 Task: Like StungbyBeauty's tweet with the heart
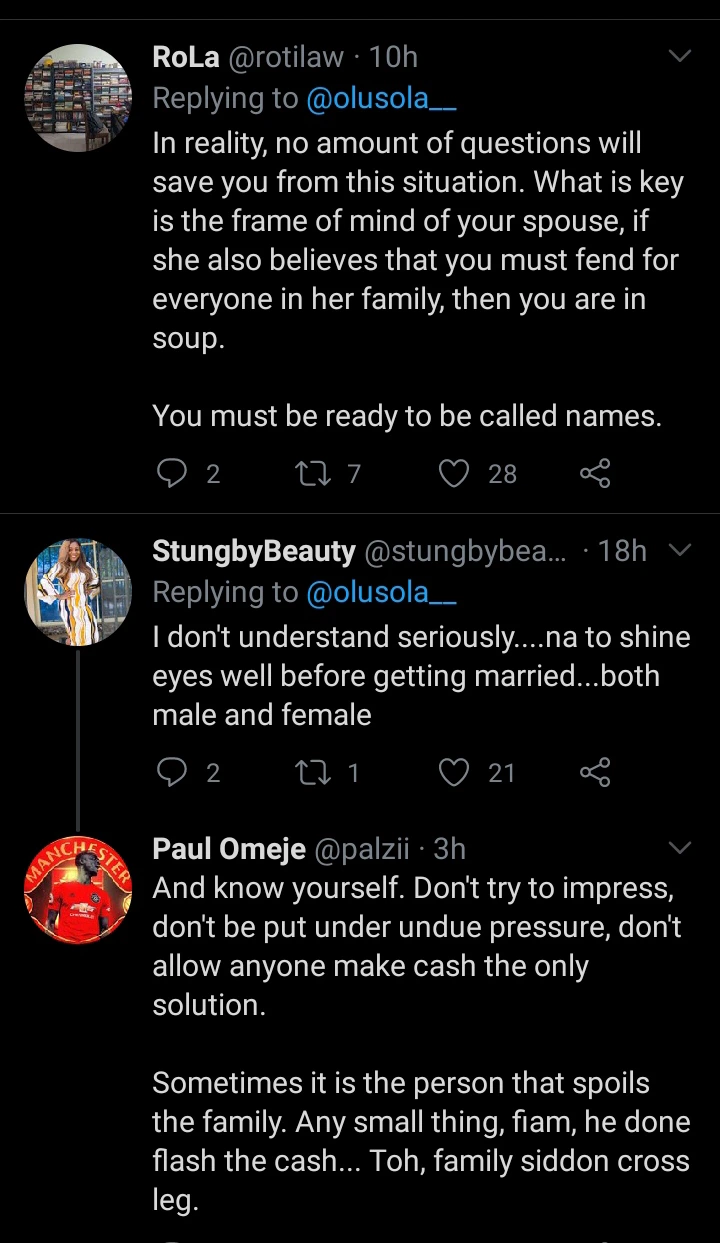[455, 771]
